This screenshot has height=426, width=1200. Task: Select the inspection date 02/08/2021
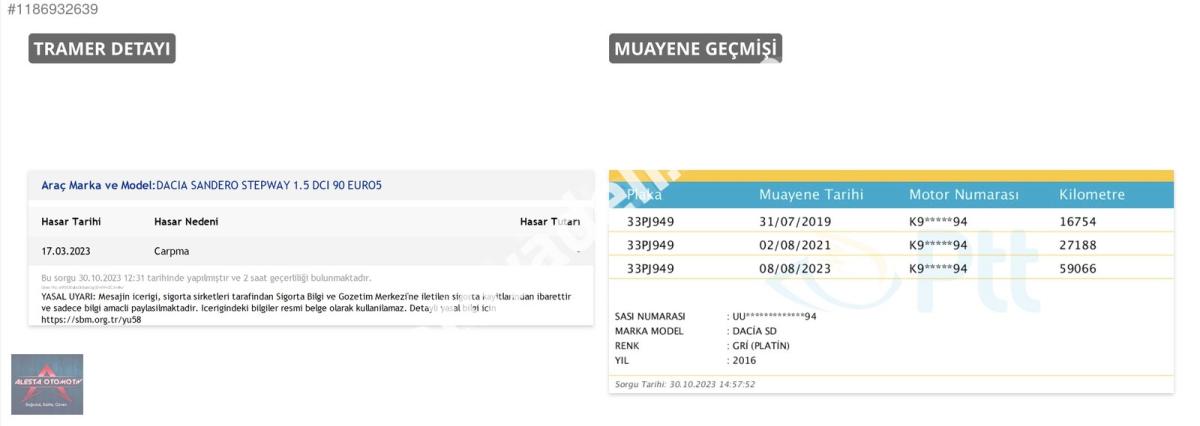795,245
